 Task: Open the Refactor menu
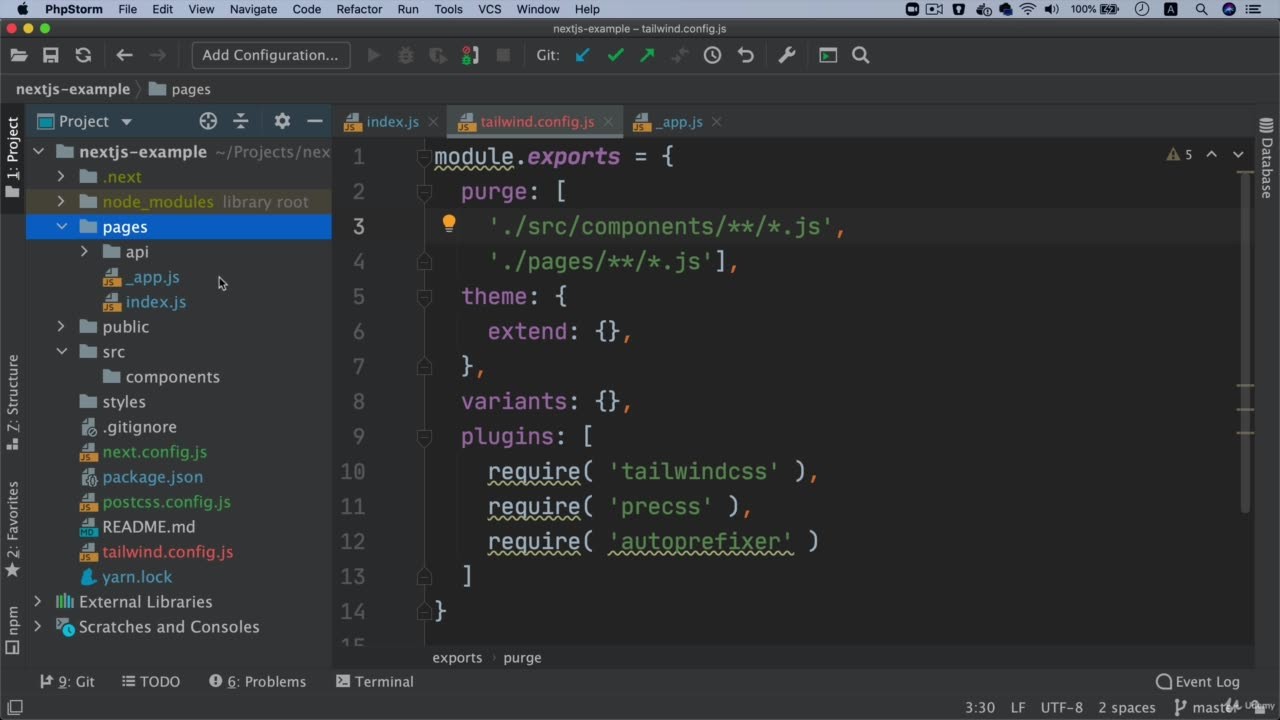click(359, 9)
